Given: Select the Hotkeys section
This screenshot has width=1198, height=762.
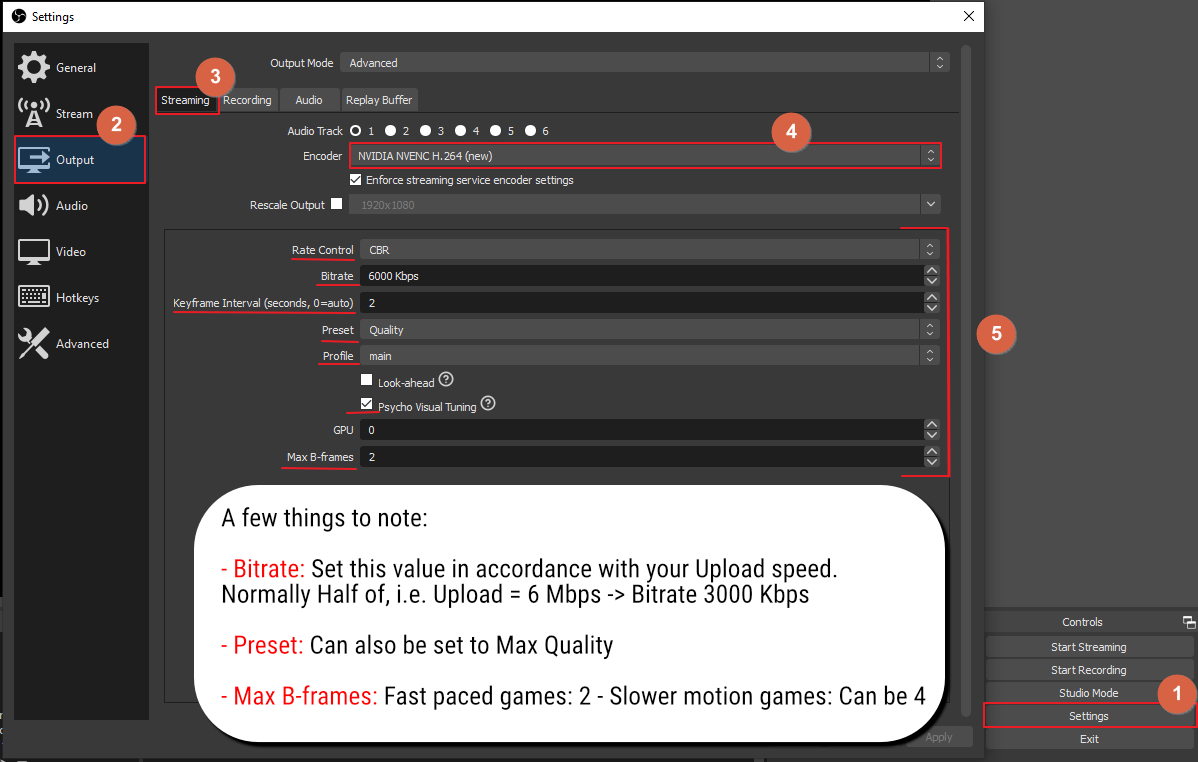Looking at the screenshot, I should 70,296.
